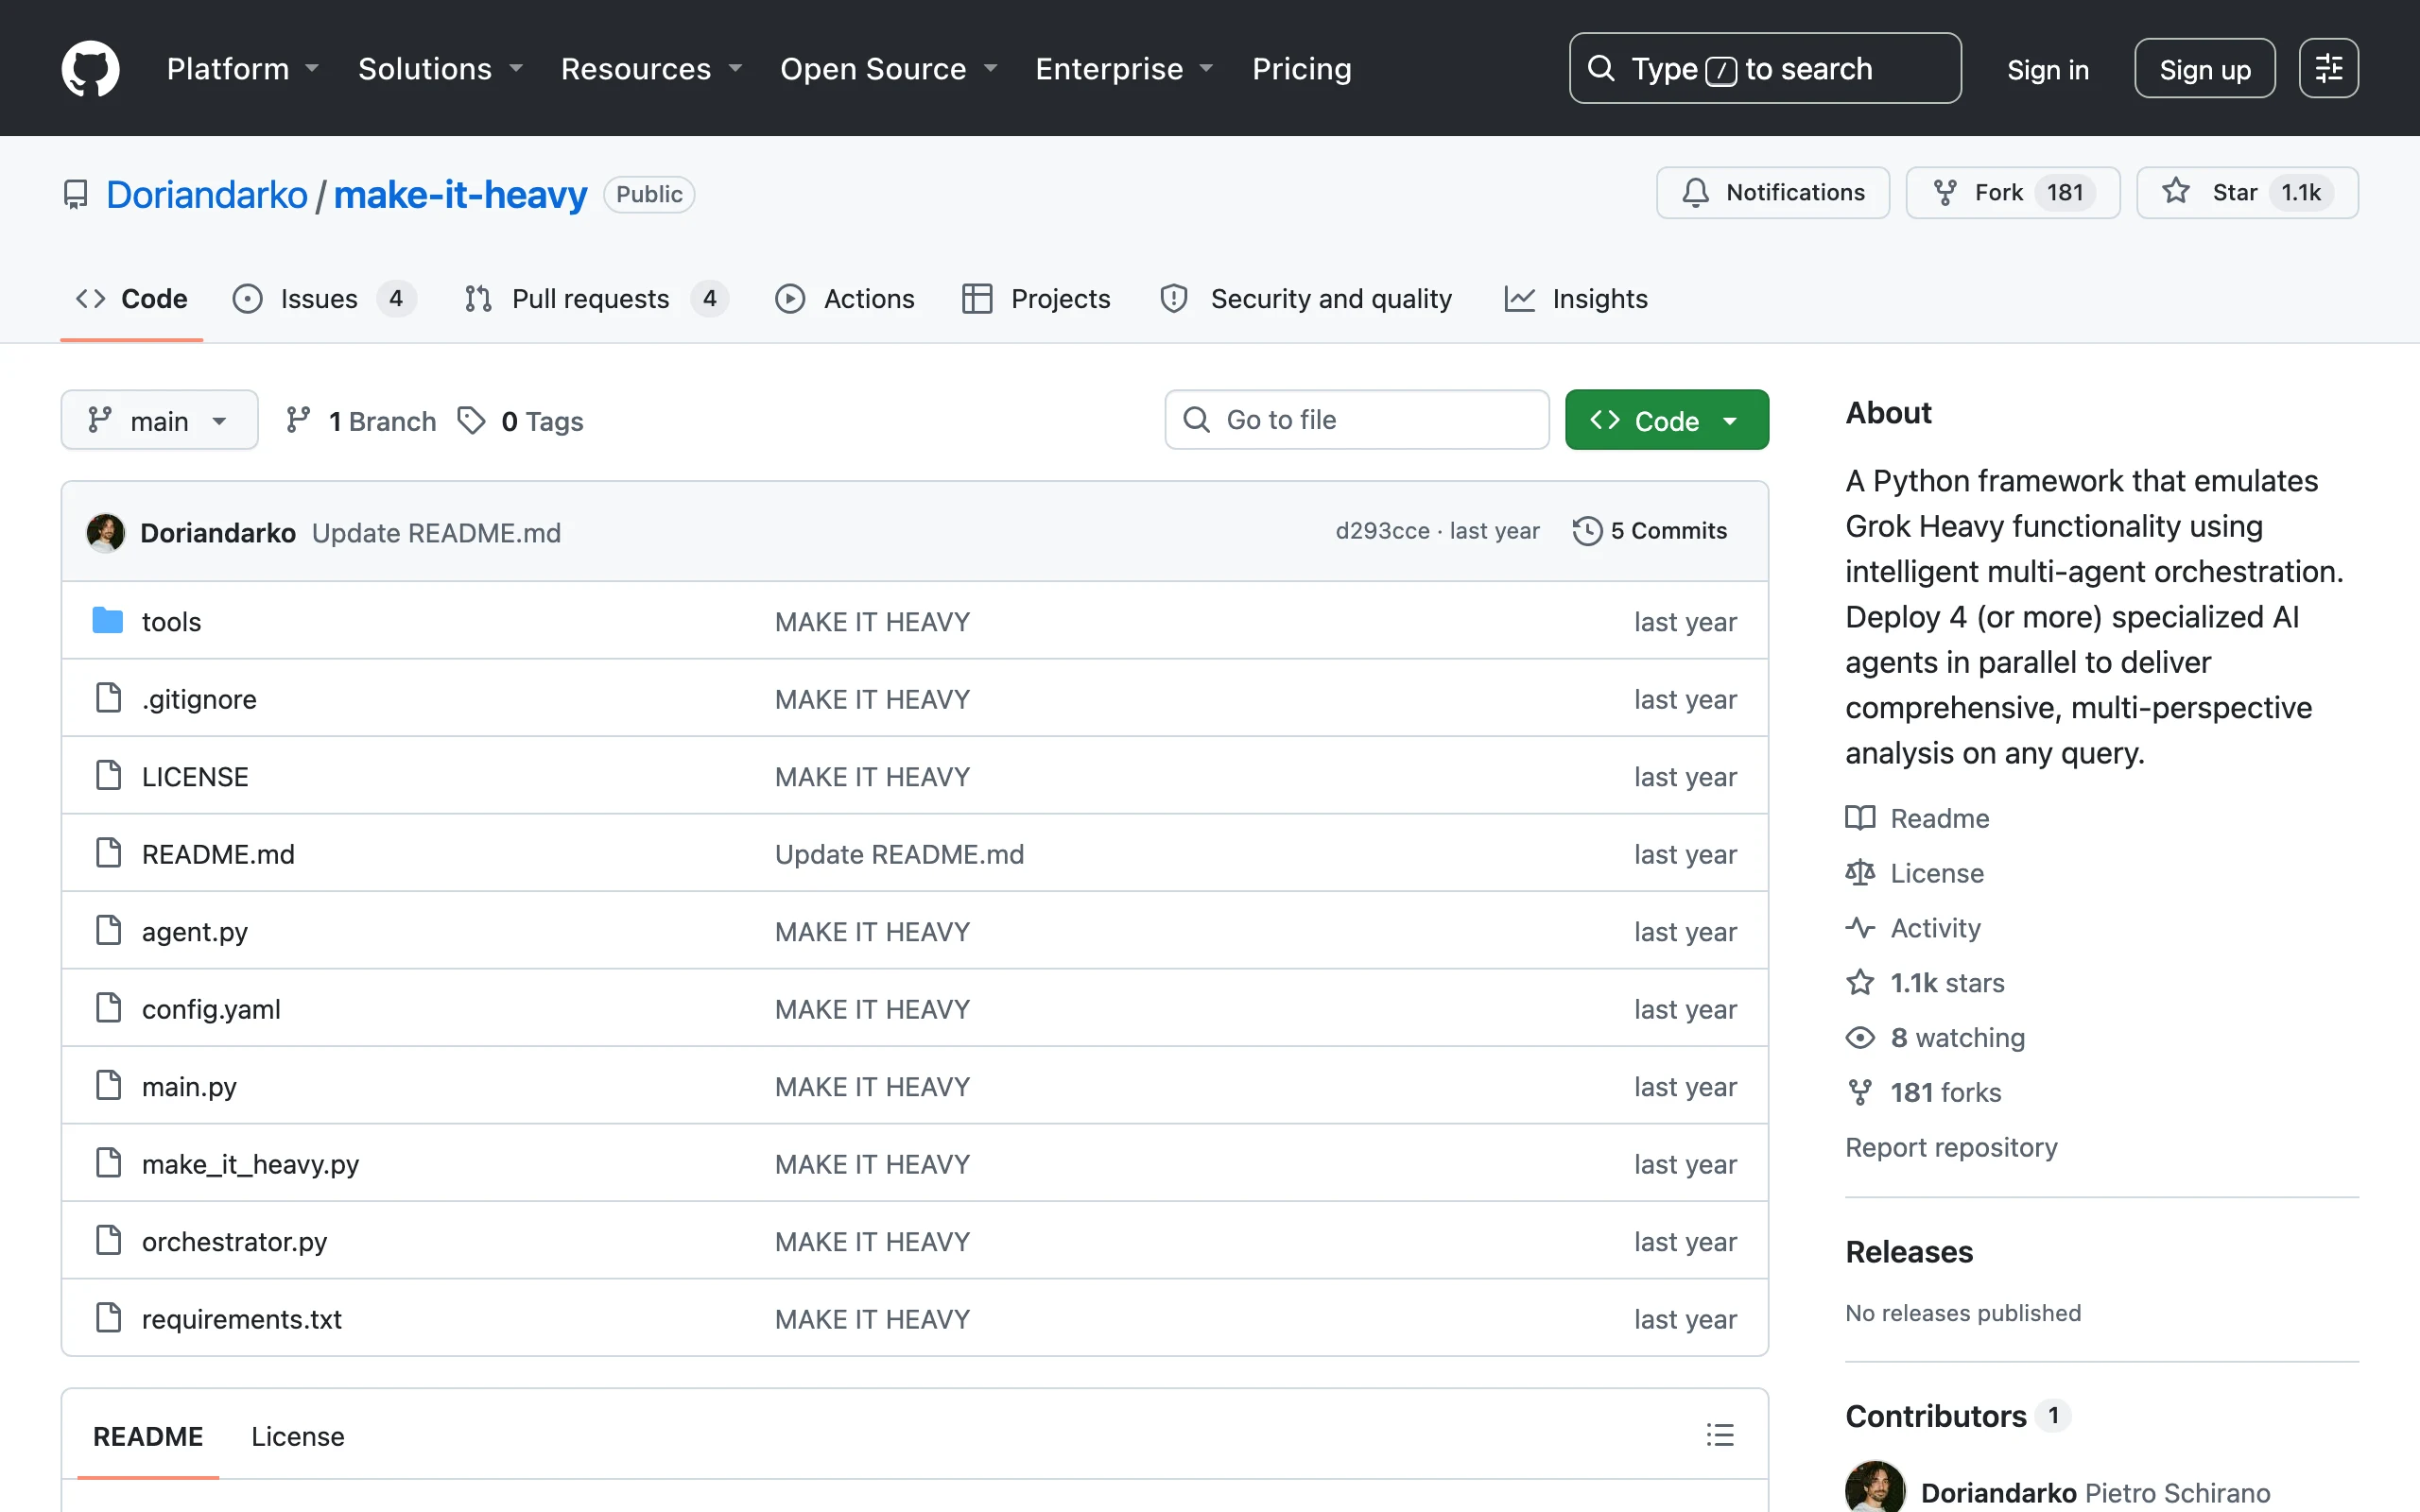Click Doriandarko avatar in commit row
Viewport: 2420px width, 1512px height.
pyautogui.click(x=106, y=532)
